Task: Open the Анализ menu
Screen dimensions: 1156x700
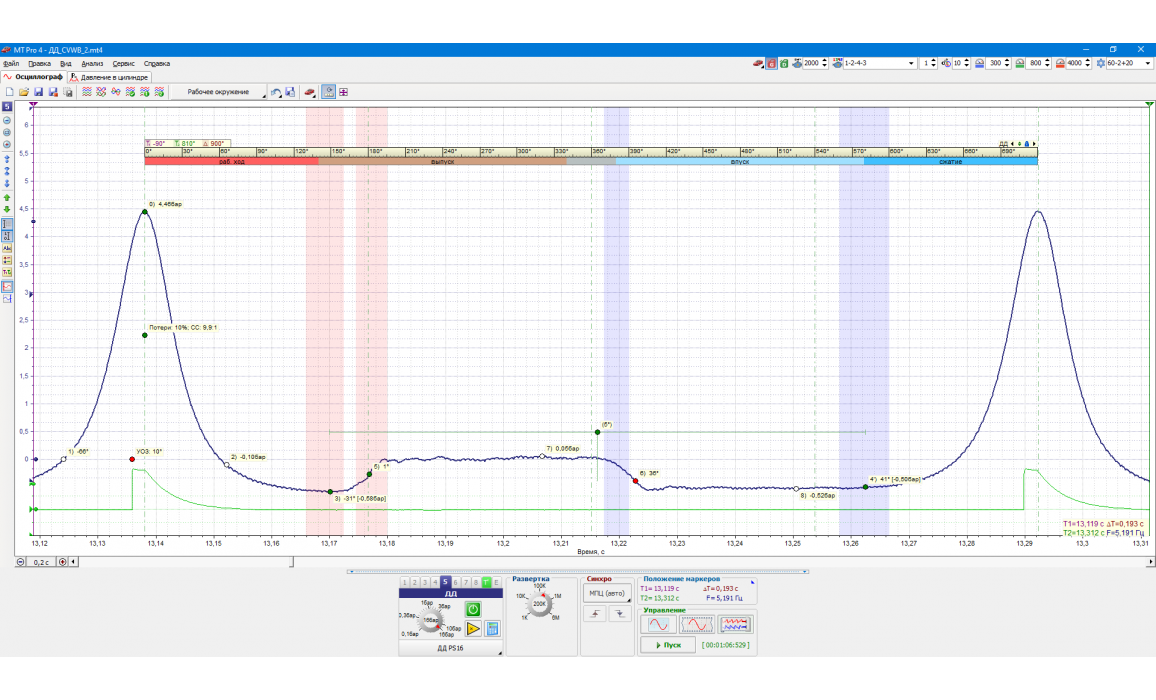Action: [x=92, y=63]
